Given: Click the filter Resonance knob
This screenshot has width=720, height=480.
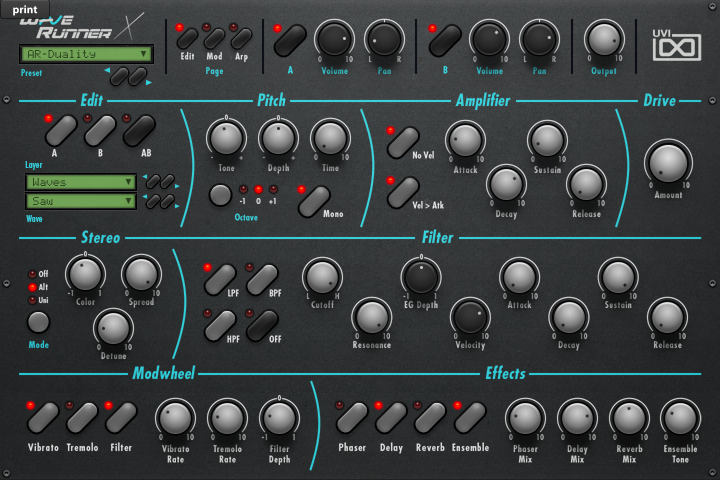Looking at the screenshot, I should [371, 317].
